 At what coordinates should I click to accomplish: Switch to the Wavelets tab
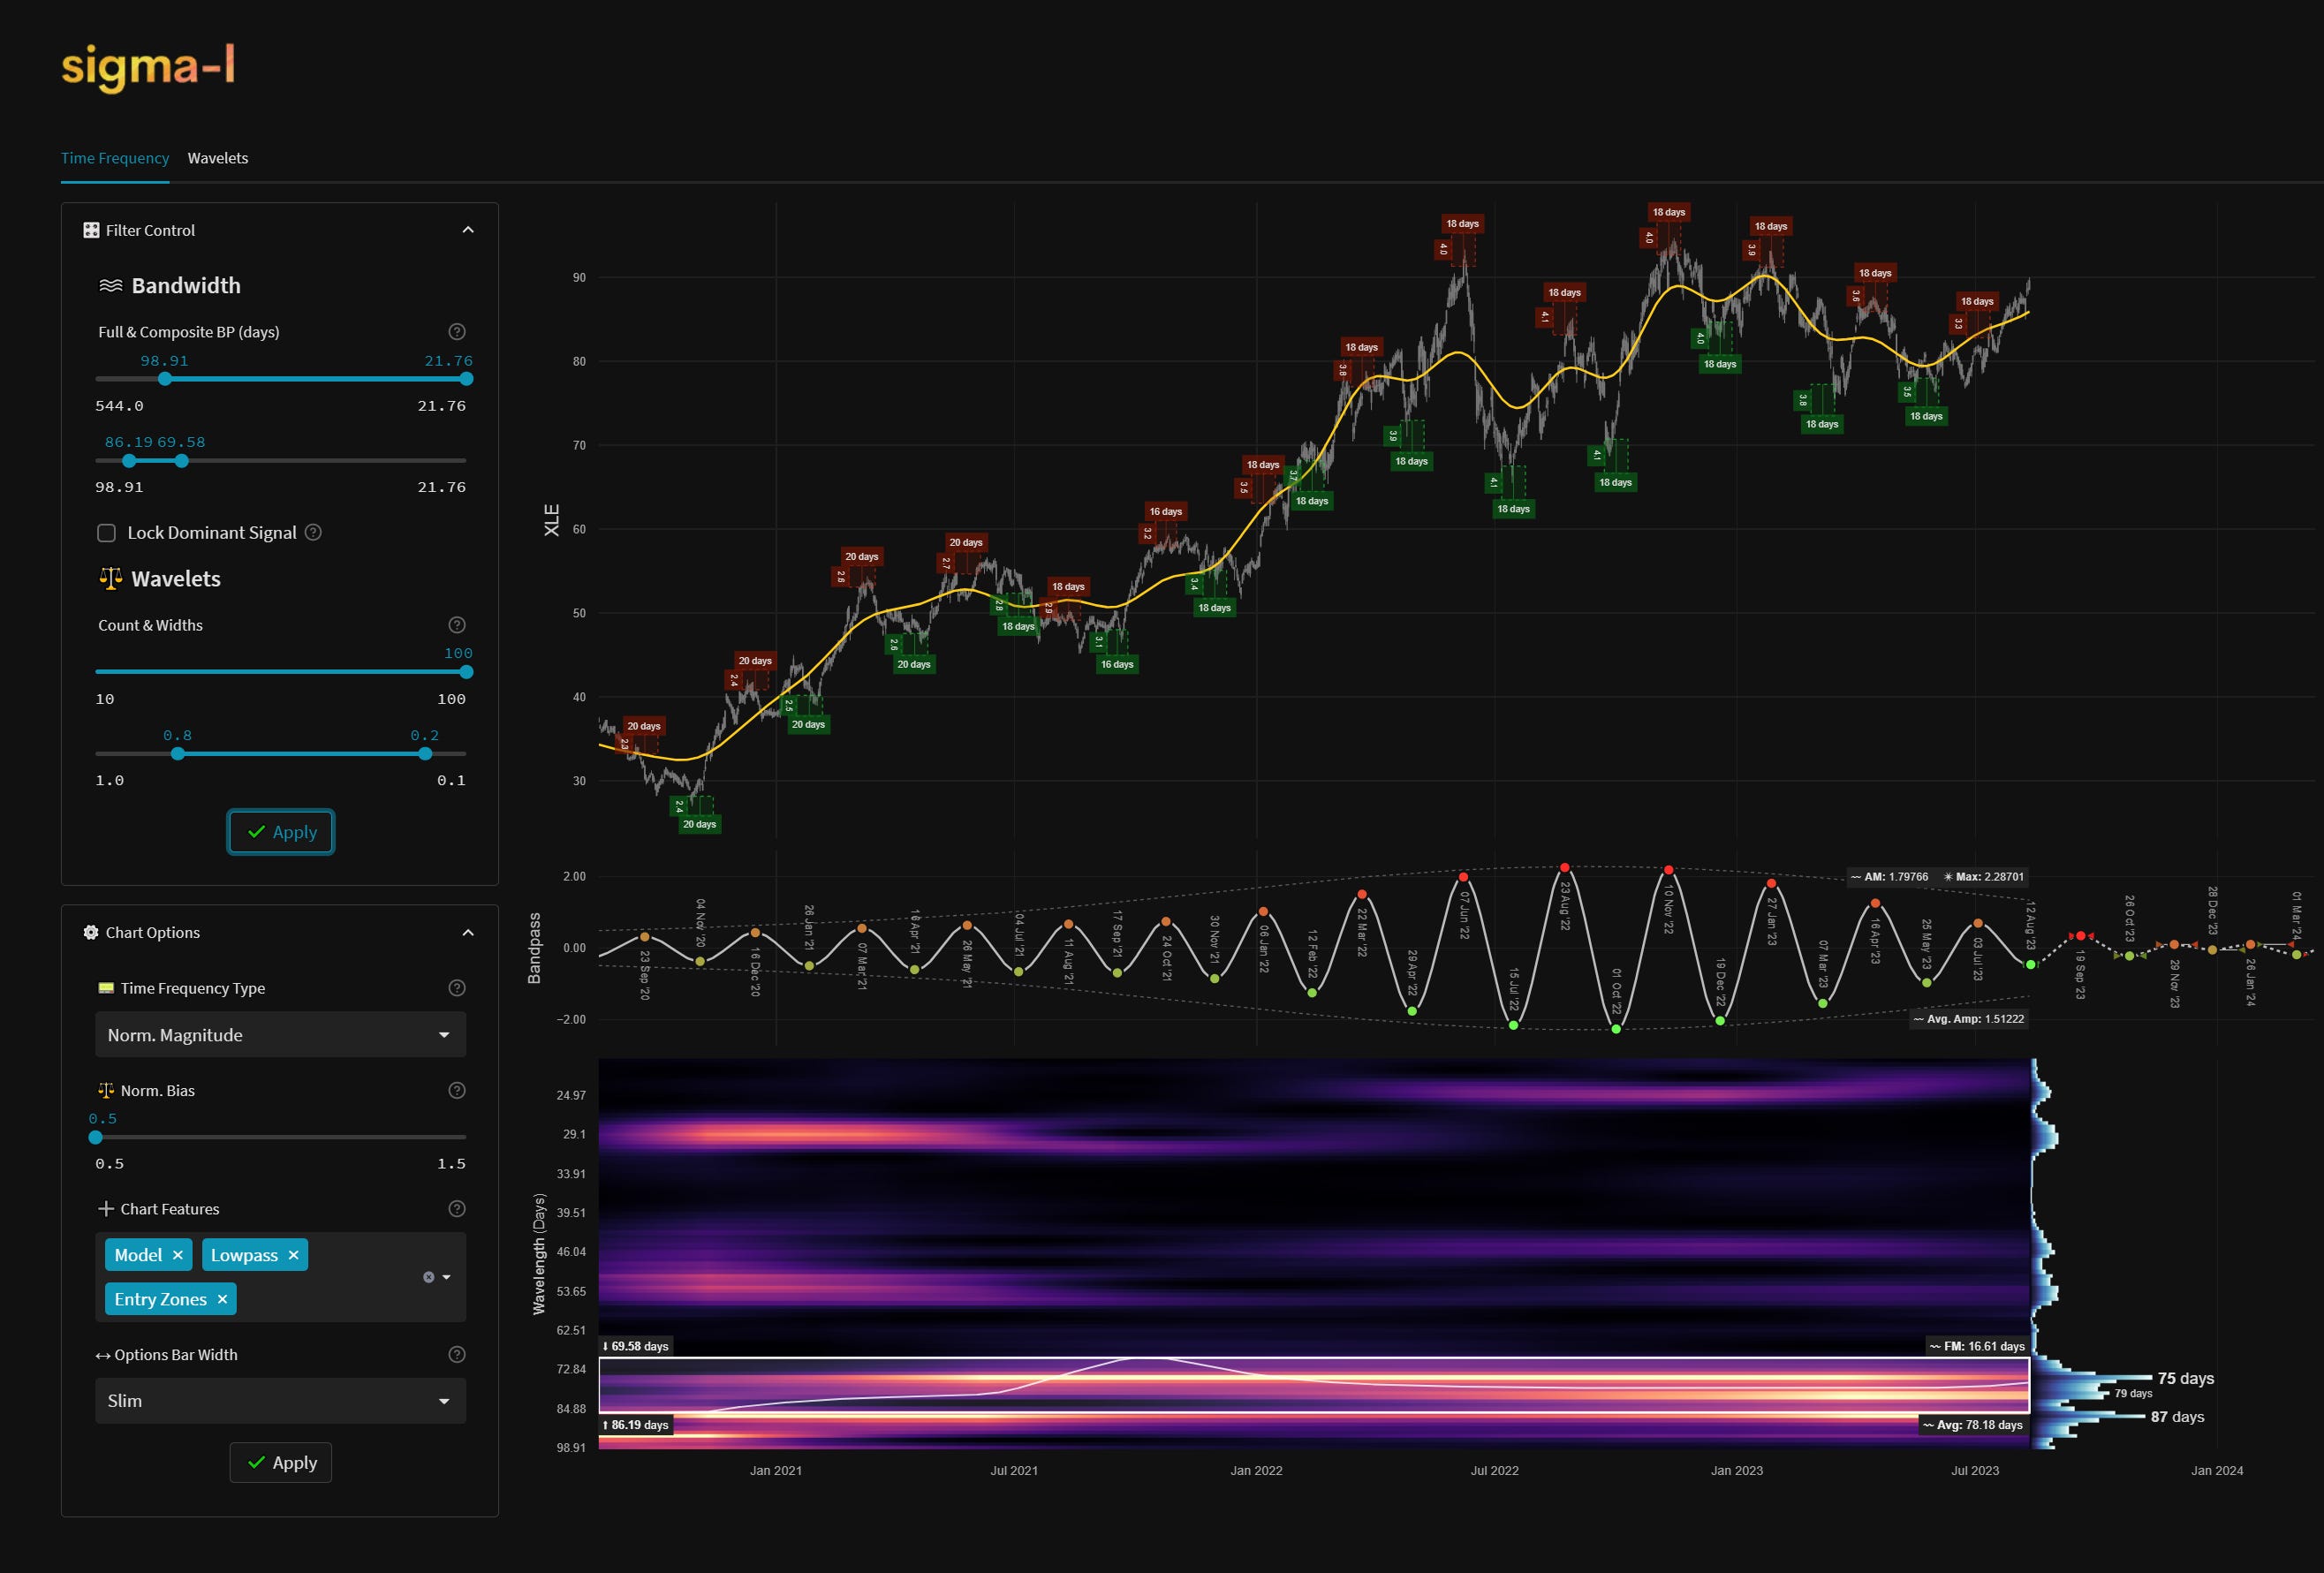click(x=218, y=158)
